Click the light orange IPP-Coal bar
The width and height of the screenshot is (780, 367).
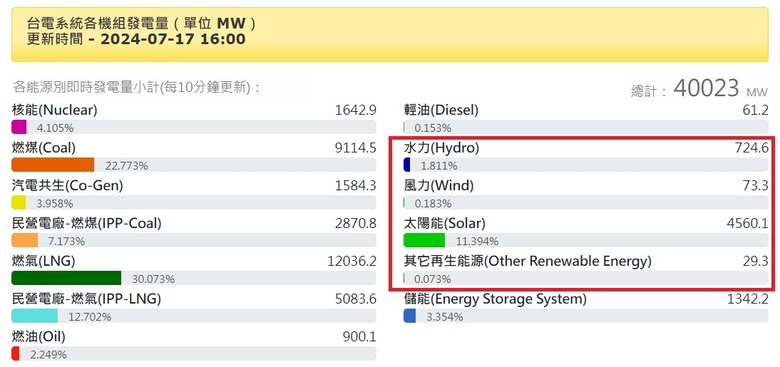[24, 241]
